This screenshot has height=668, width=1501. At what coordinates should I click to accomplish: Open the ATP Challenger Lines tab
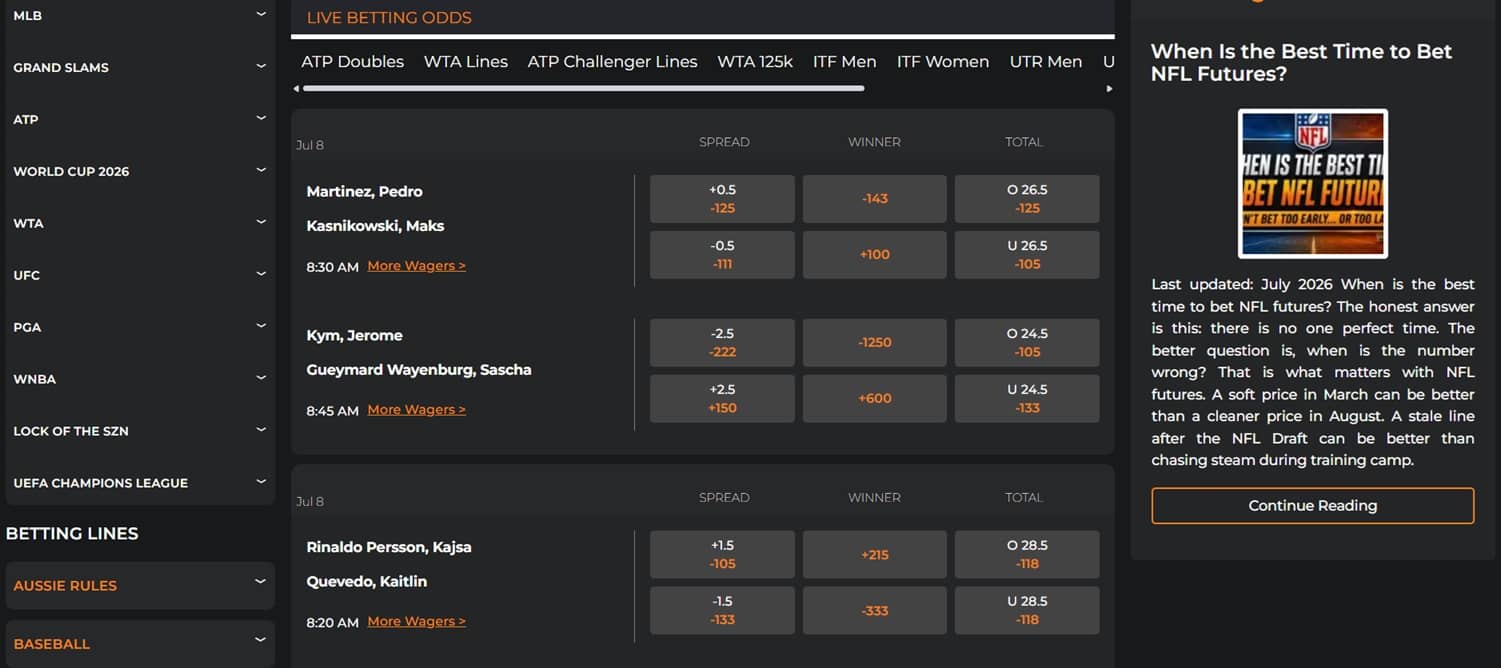pyautogui.click(x=612, y=62)
